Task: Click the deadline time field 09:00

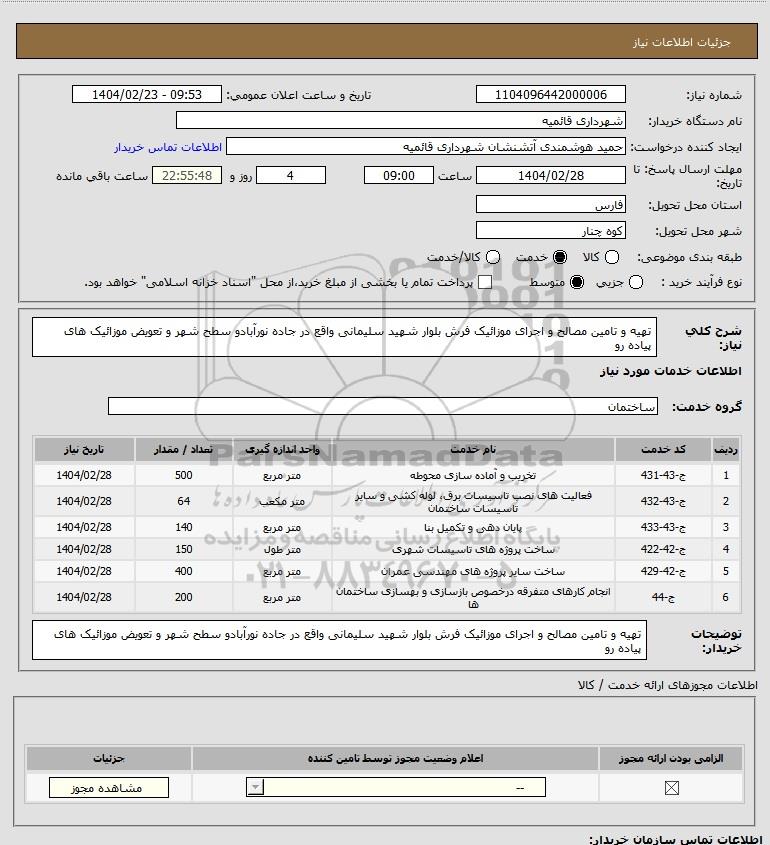Action: tap(399, 176)
